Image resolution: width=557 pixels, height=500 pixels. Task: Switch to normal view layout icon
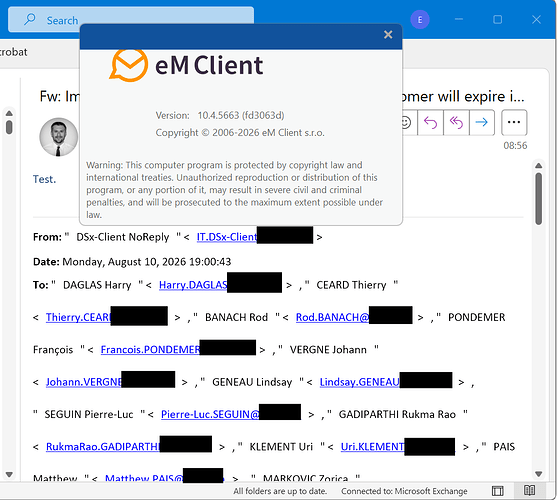[x=497, y=491]
